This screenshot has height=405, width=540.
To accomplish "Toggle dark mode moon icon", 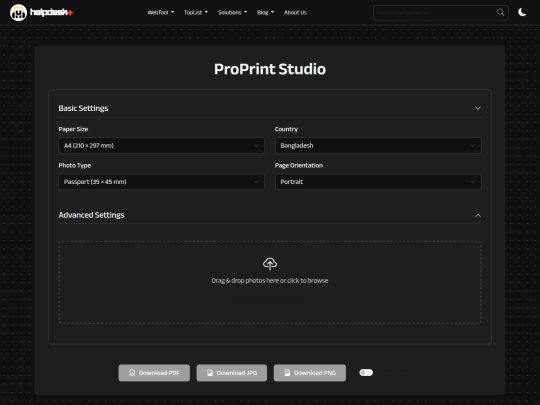I will click(522, 12).
